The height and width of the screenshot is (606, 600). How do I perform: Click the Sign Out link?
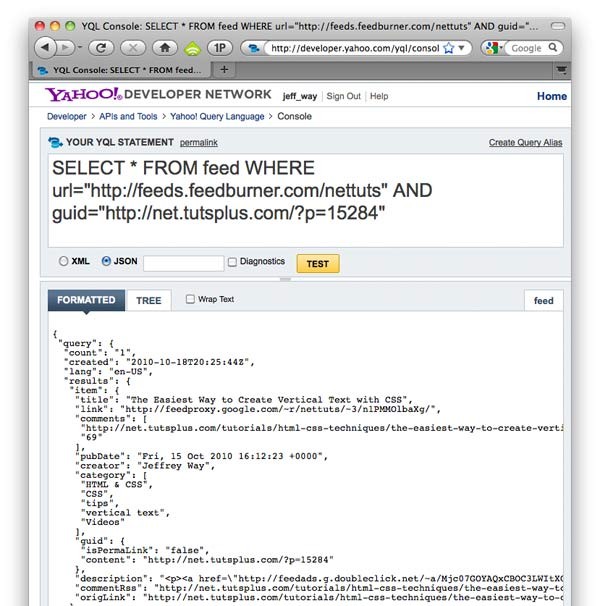343,96
